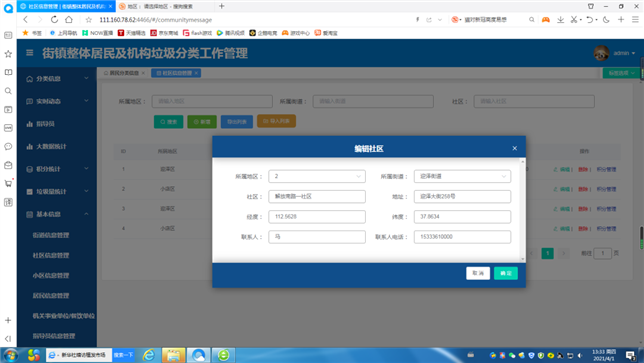
Task: Open 街道信息管理 in the sidebar
Action: (51, 235)
